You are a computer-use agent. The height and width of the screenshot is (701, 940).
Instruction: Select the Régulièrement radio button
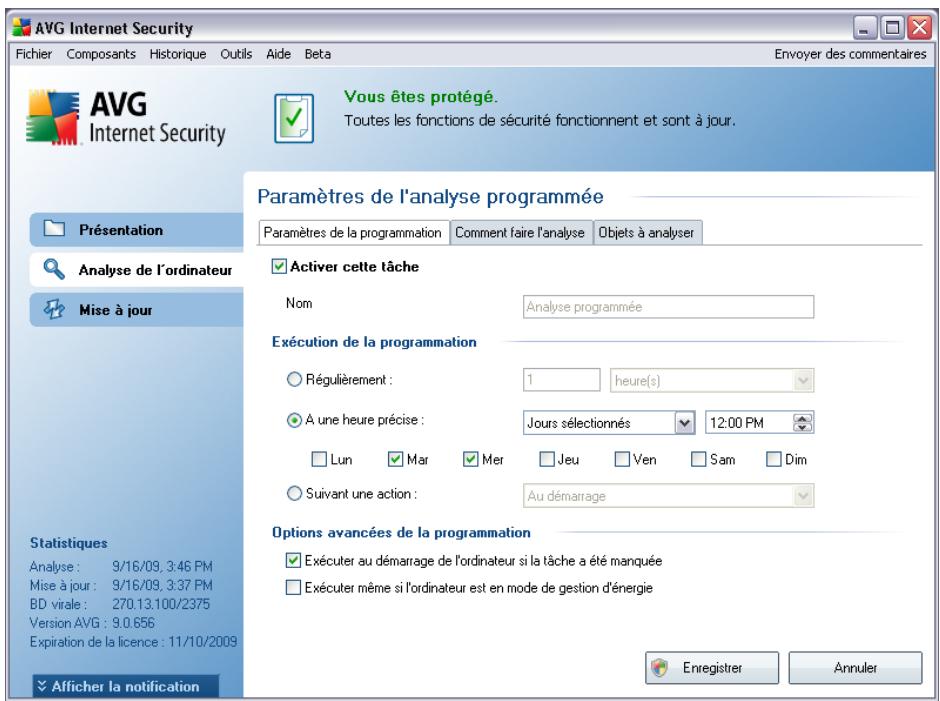[x=294, y=380]
